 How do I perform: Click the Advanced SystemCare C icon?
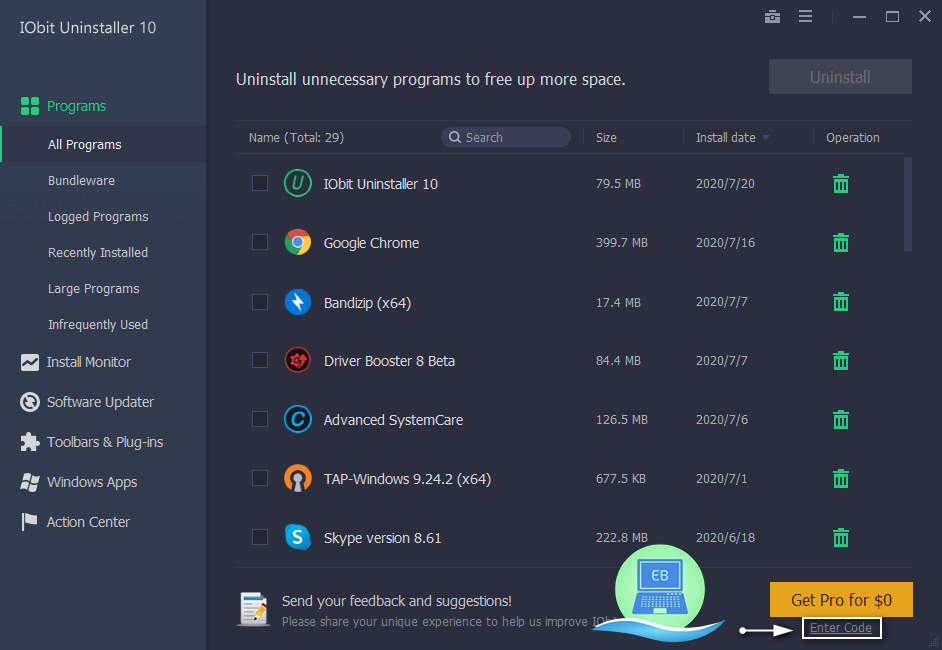click(x=297, y=419)
